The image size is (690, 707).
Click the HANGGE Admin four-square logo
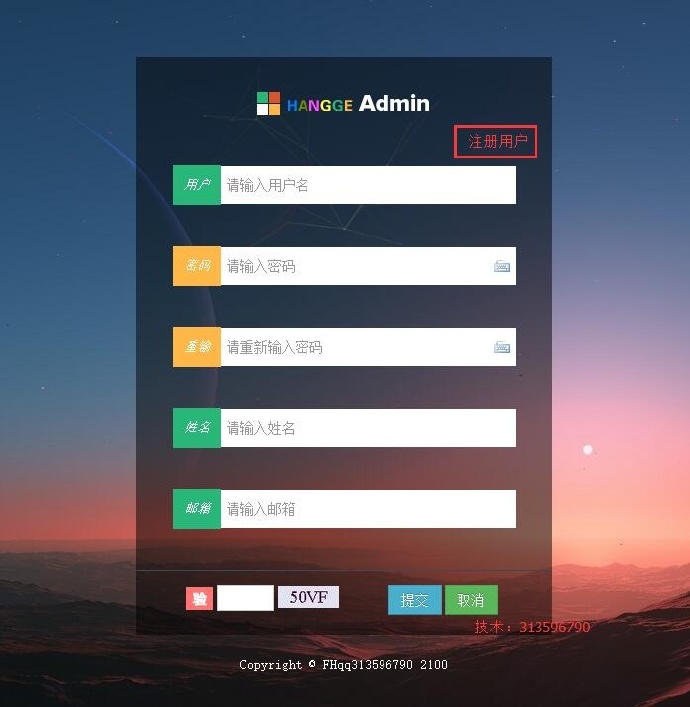(x=268, y=103)
